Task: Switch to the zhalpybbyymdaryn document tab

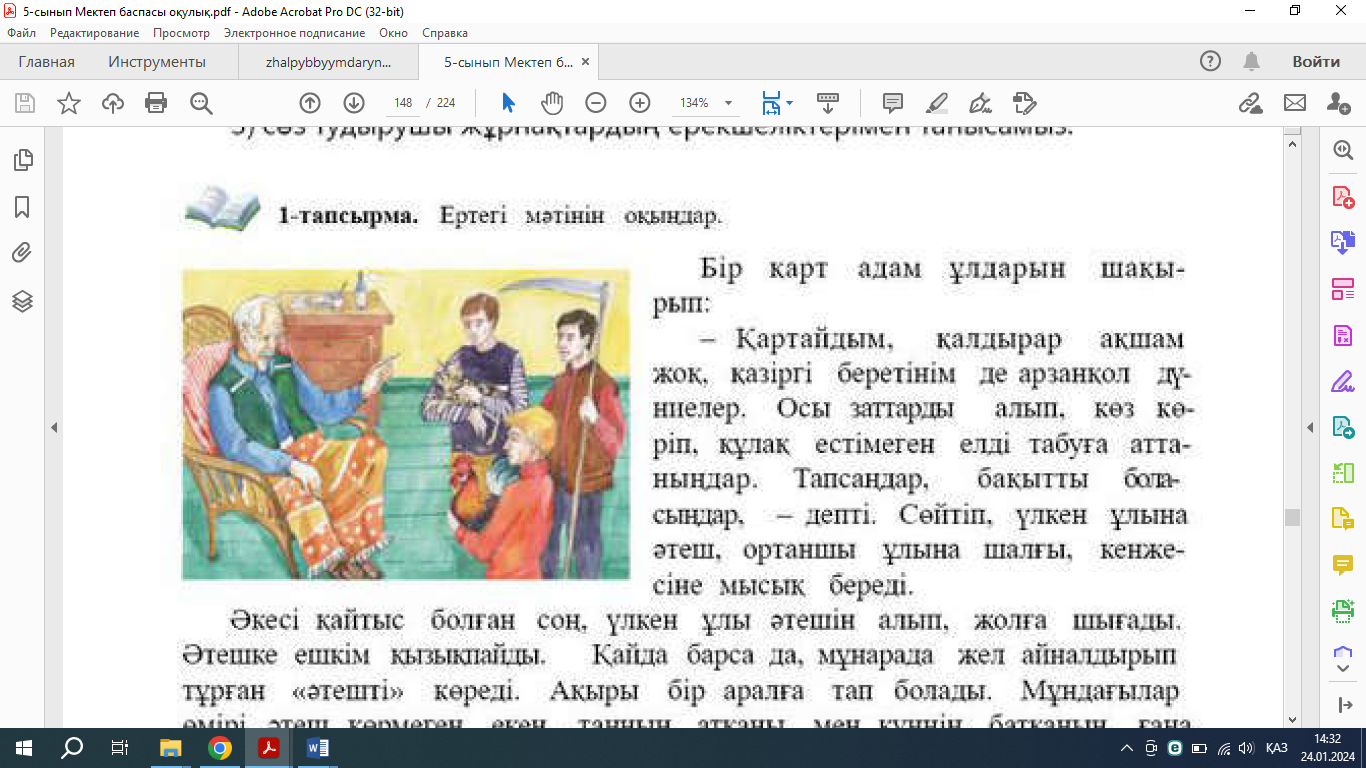Action: pyautogui.click(x=329, y=62)
